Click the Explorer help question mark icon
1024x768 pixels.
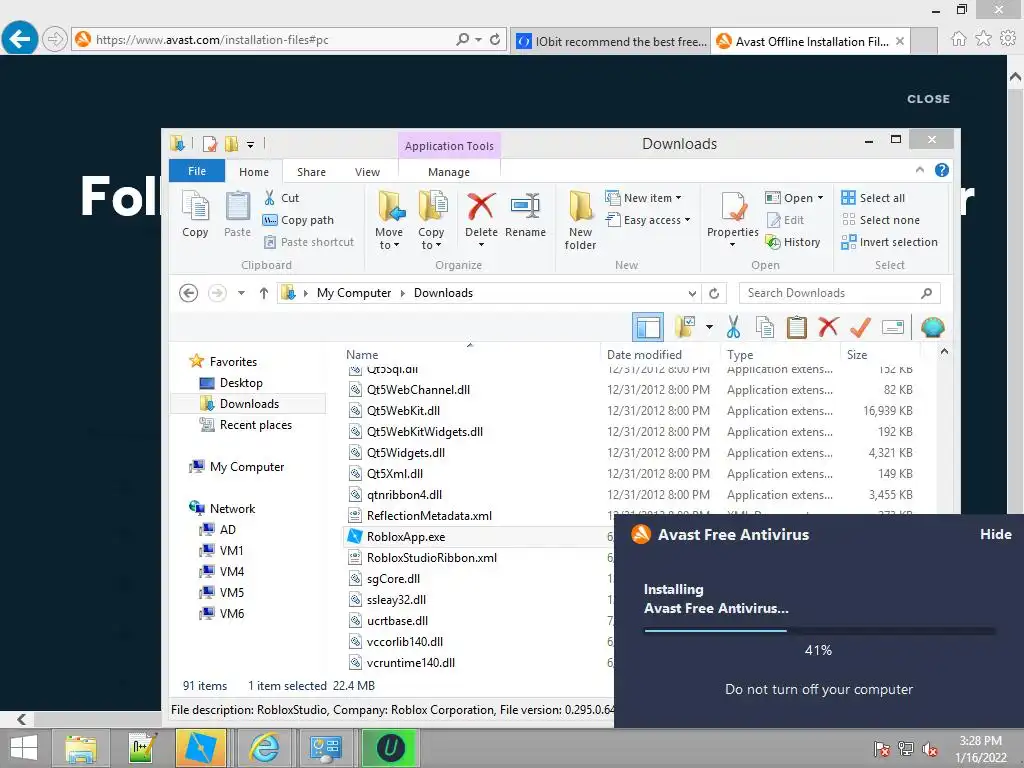click(x=942, y=170)
